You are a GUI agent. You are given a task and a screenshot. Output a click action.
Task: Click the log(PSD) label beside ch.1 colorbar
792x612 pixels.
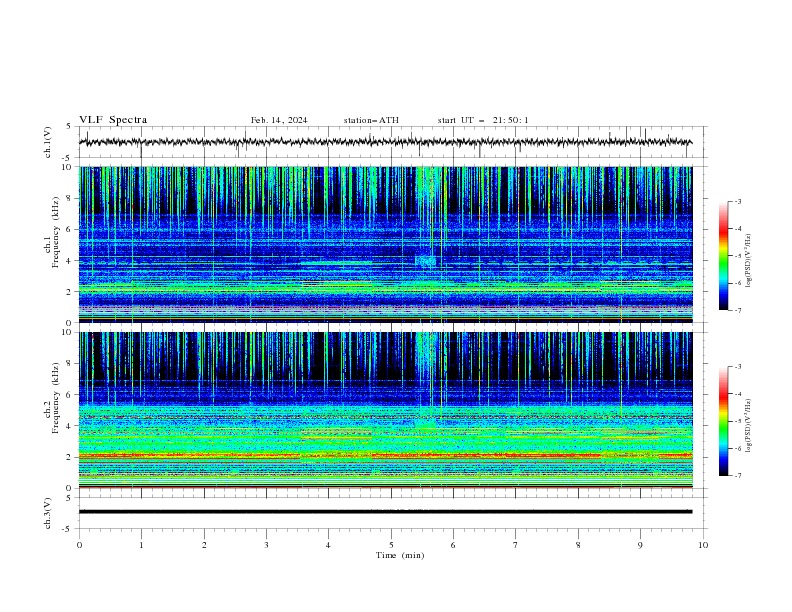pyautogui.click(x=748, y=261)
